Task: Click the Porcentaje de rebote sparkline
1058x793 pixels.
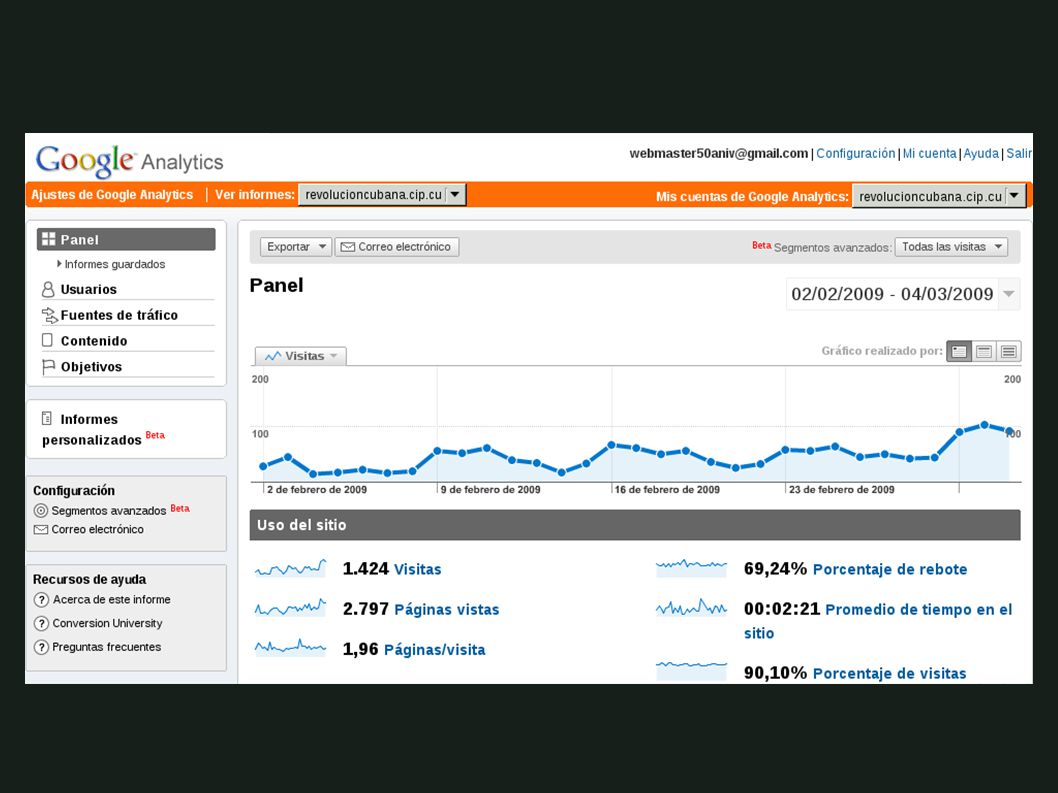Action: click(x=691, y=568)
